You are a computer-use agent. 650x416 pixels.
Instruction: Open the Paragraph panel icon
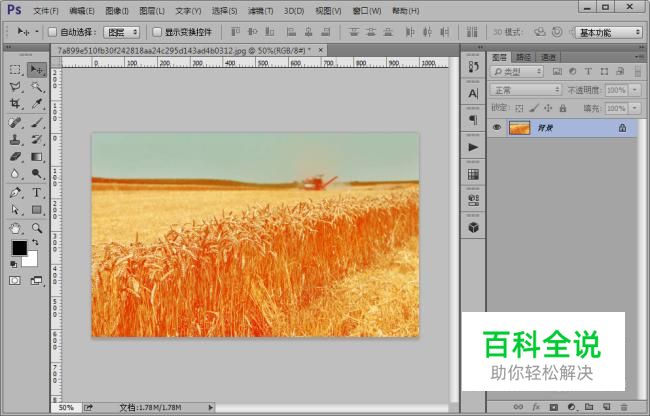[x=473, y=120]
